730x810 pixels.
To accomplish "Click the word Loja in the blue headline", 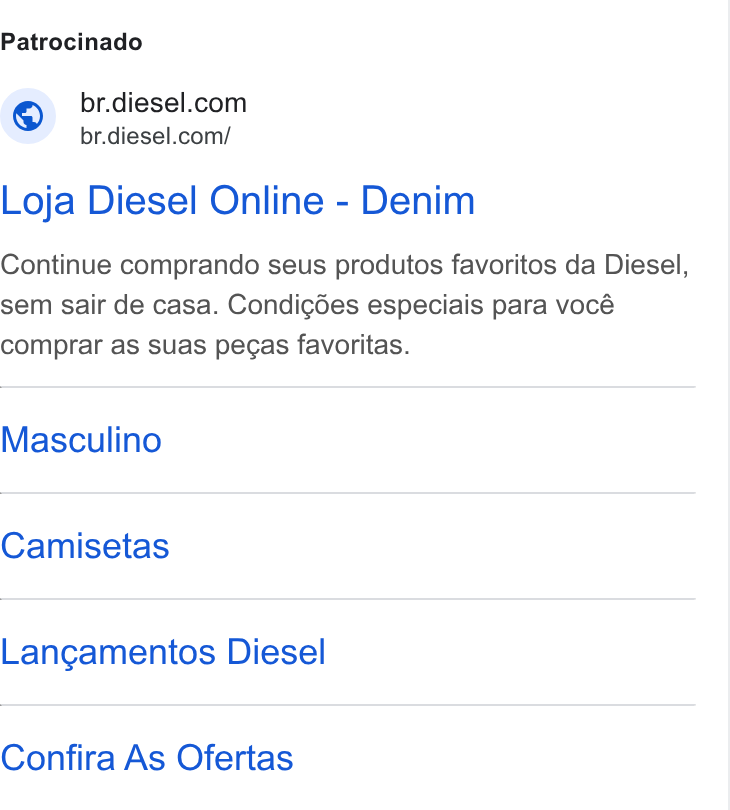I will point(38,202).
